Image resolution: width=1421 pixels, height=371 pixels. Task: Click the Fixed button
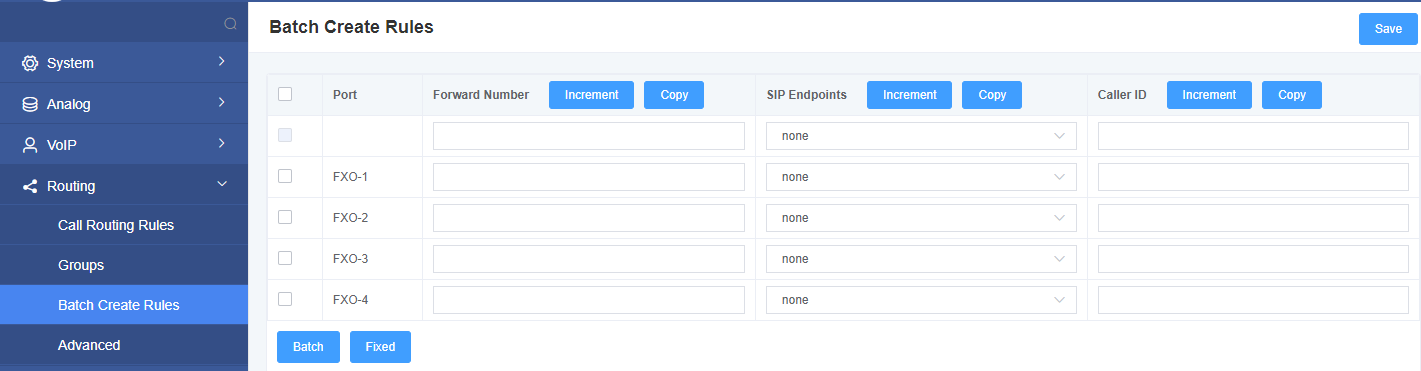tap(380, 346)
